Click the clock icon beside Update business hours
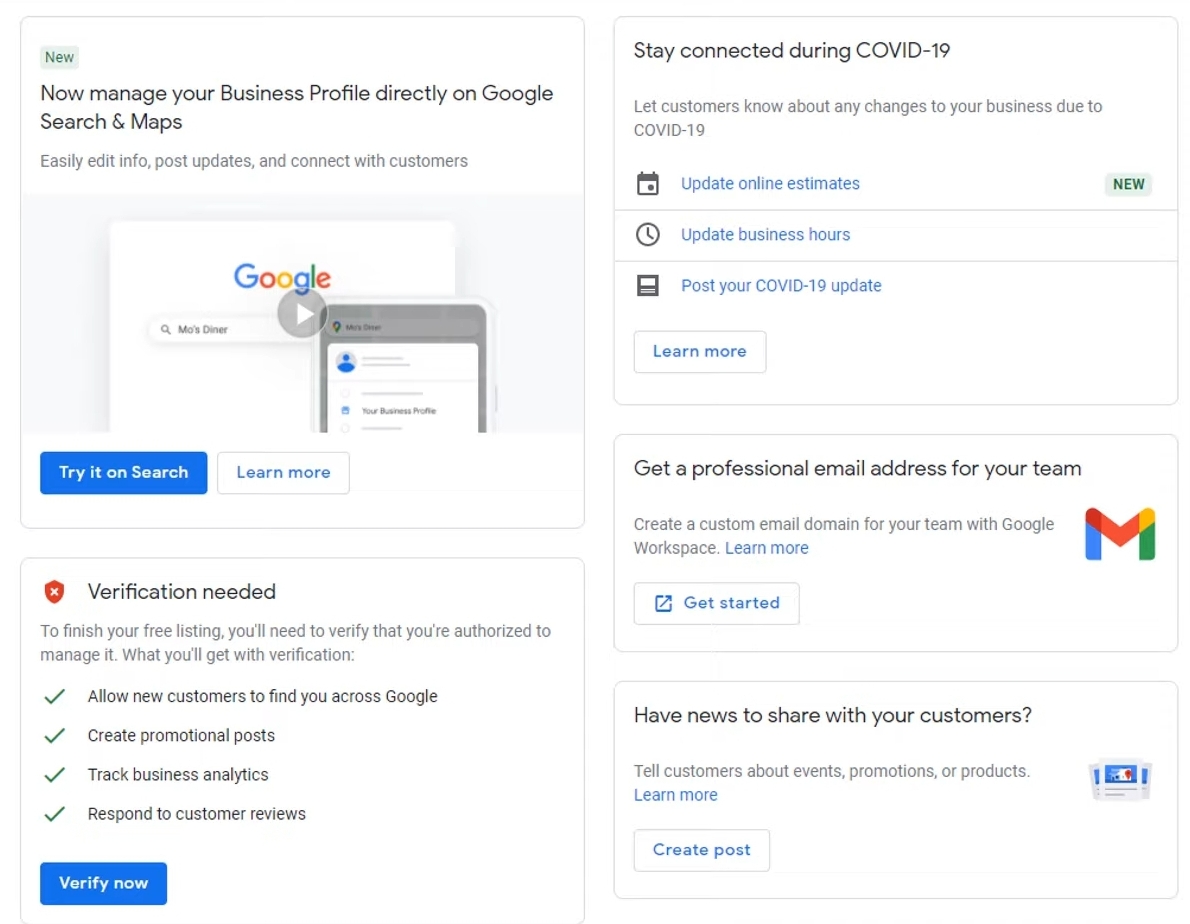Screen dimensions: 1190x924 647,234
